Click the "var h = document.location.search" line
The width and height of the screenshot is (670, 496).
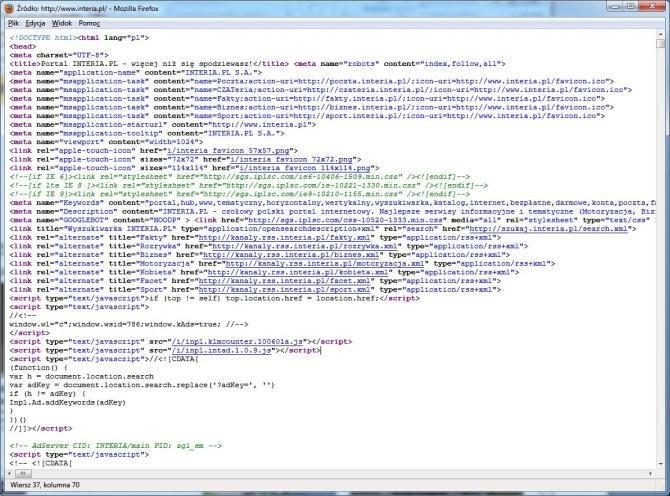point(82,376)
